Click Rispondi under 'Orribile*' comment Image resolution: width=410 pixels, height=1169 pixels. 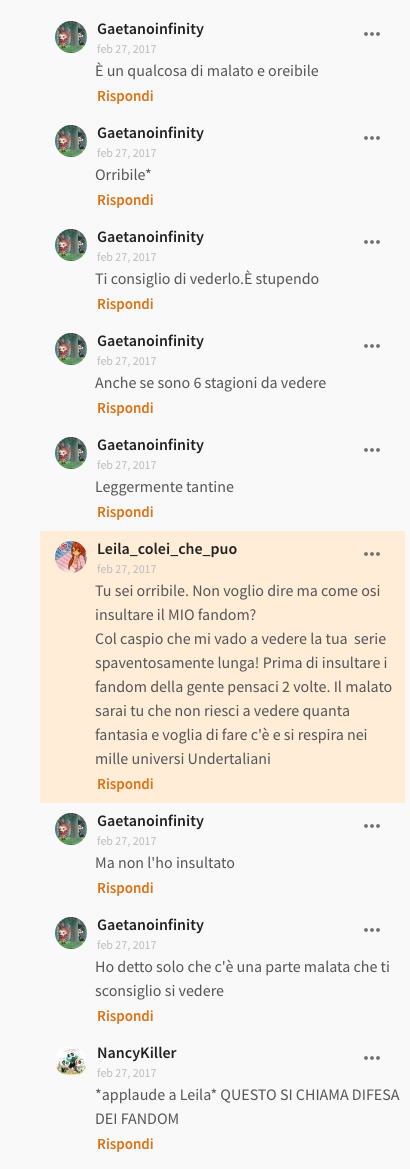click(125, 200)
